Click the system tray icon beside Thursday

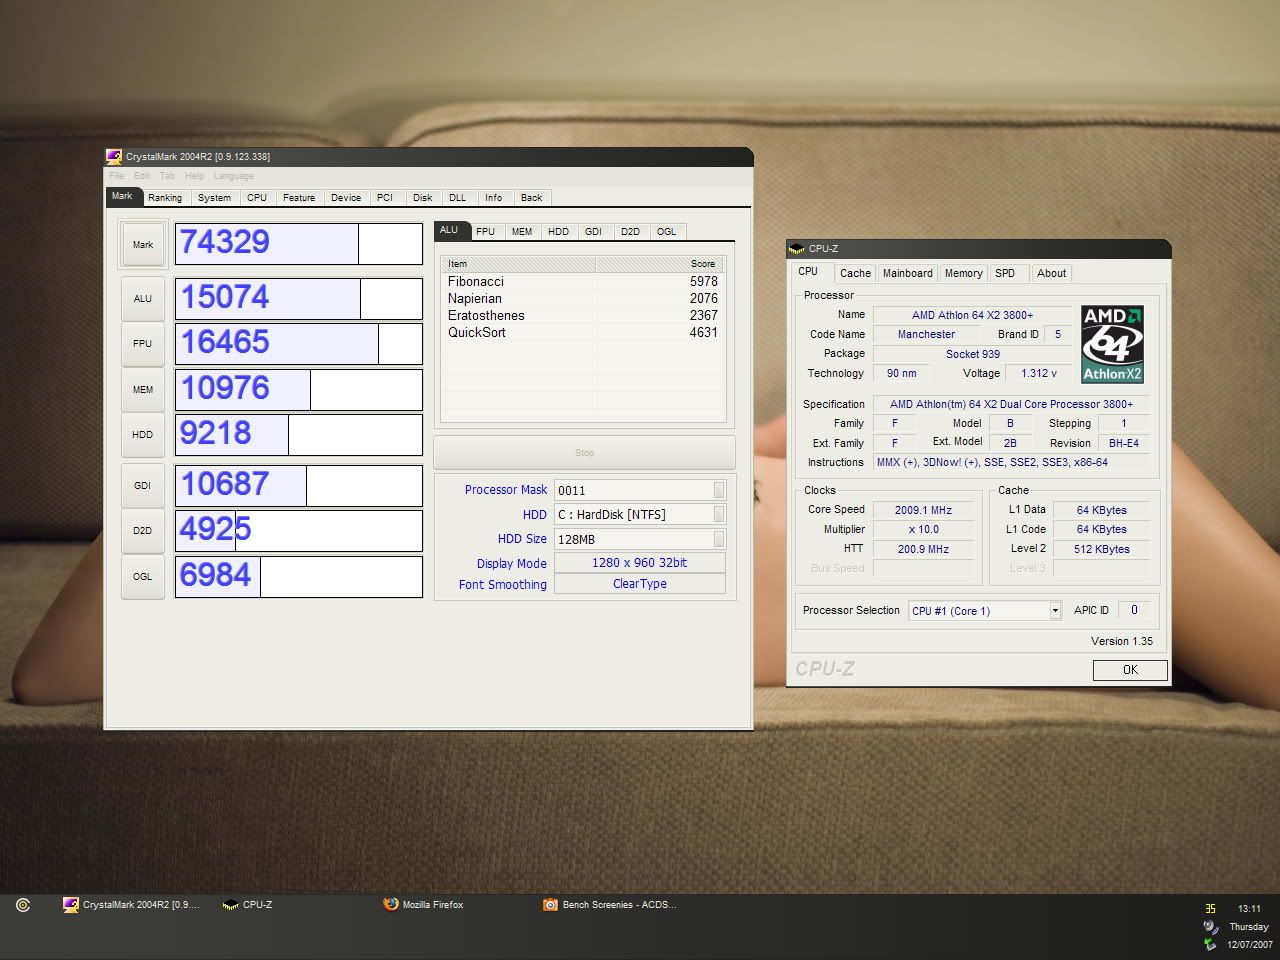point(1211,927)
